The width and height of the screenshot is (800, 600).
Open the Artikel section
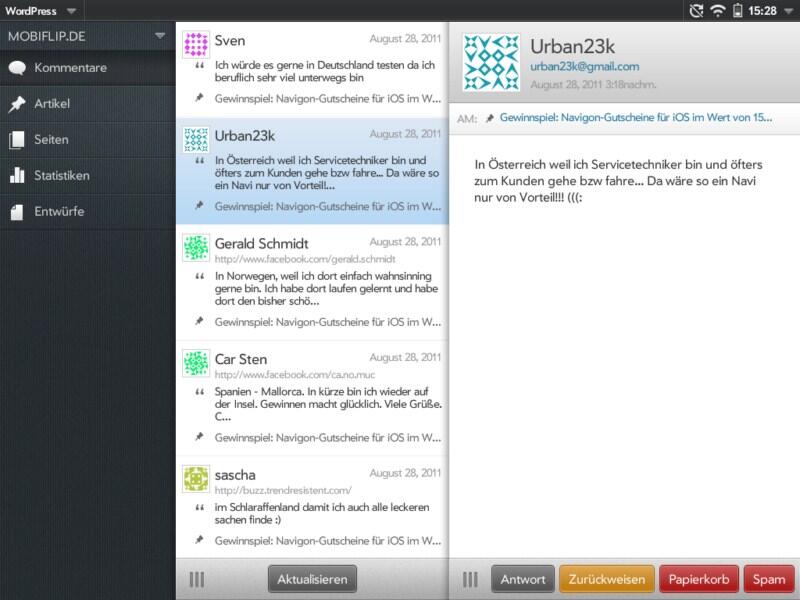(x=87, y=104)
